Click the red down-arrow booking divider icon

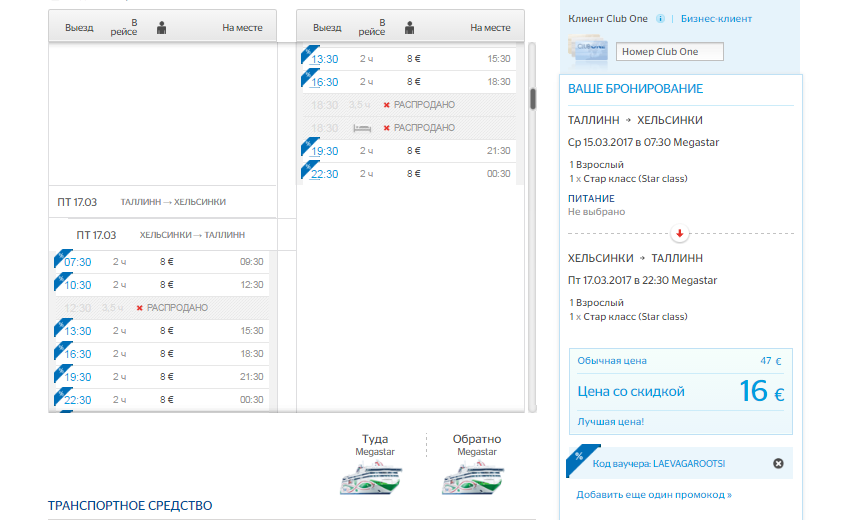coord(680,234)
